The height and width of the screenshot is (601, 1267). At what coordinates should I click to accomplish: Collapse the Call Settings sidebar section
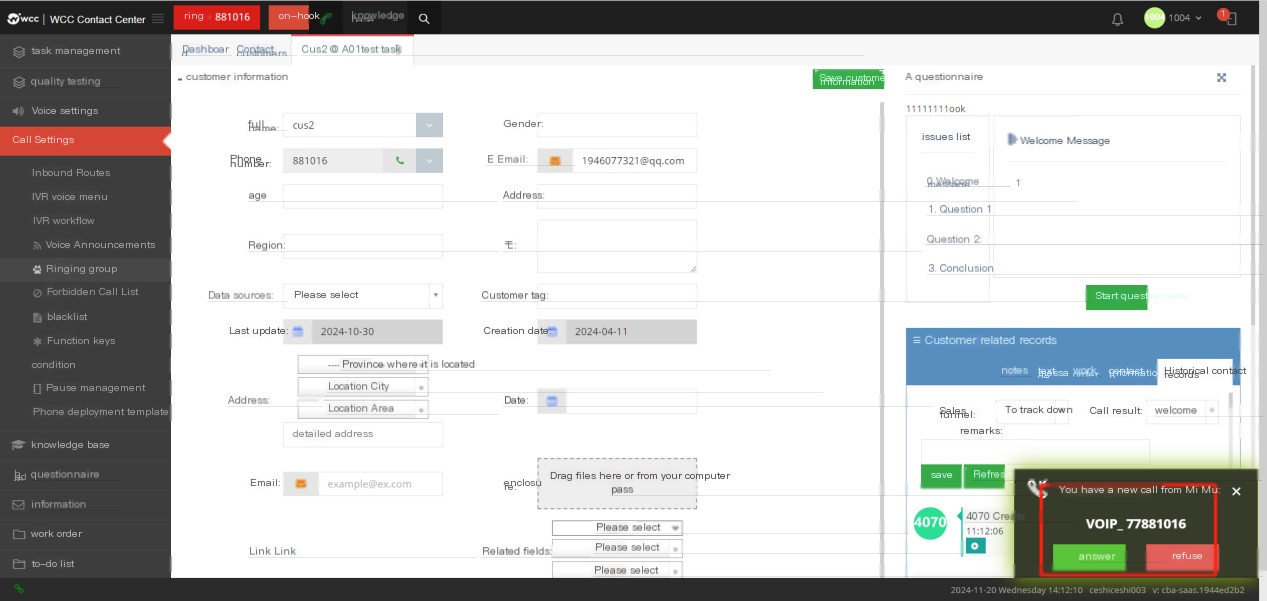[85, 140]
